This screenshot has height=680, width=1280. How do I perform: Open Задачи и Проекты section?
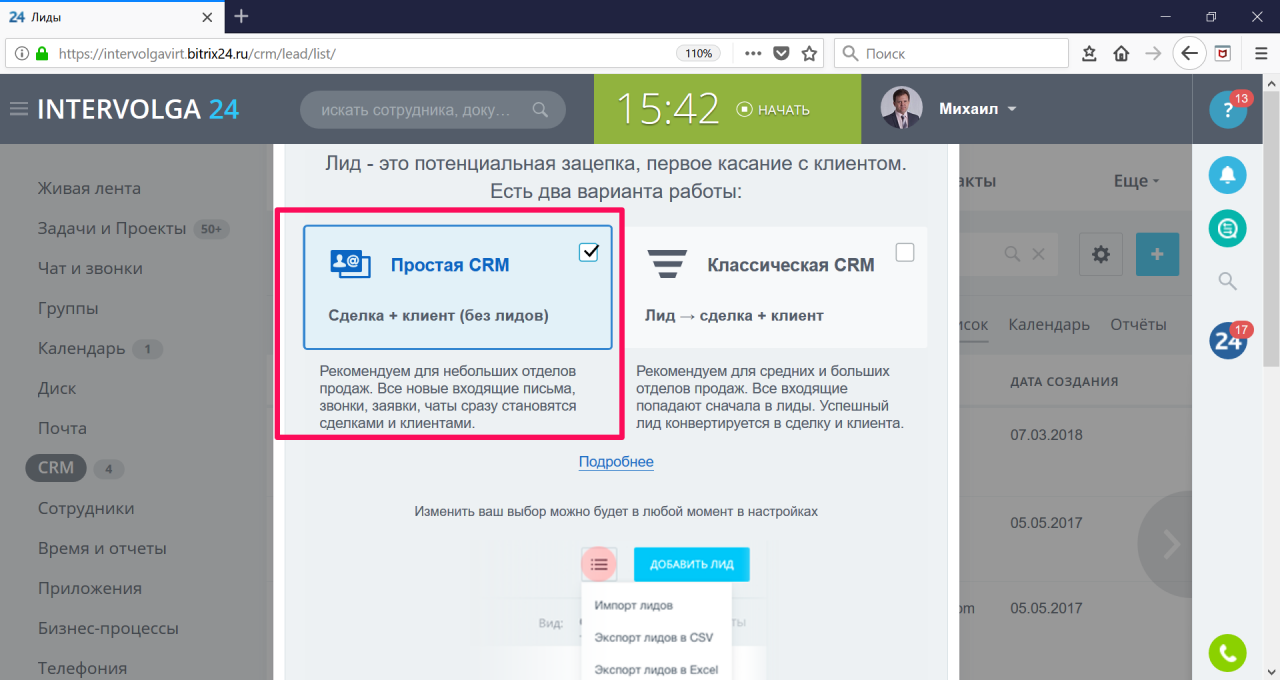point(112,228)
